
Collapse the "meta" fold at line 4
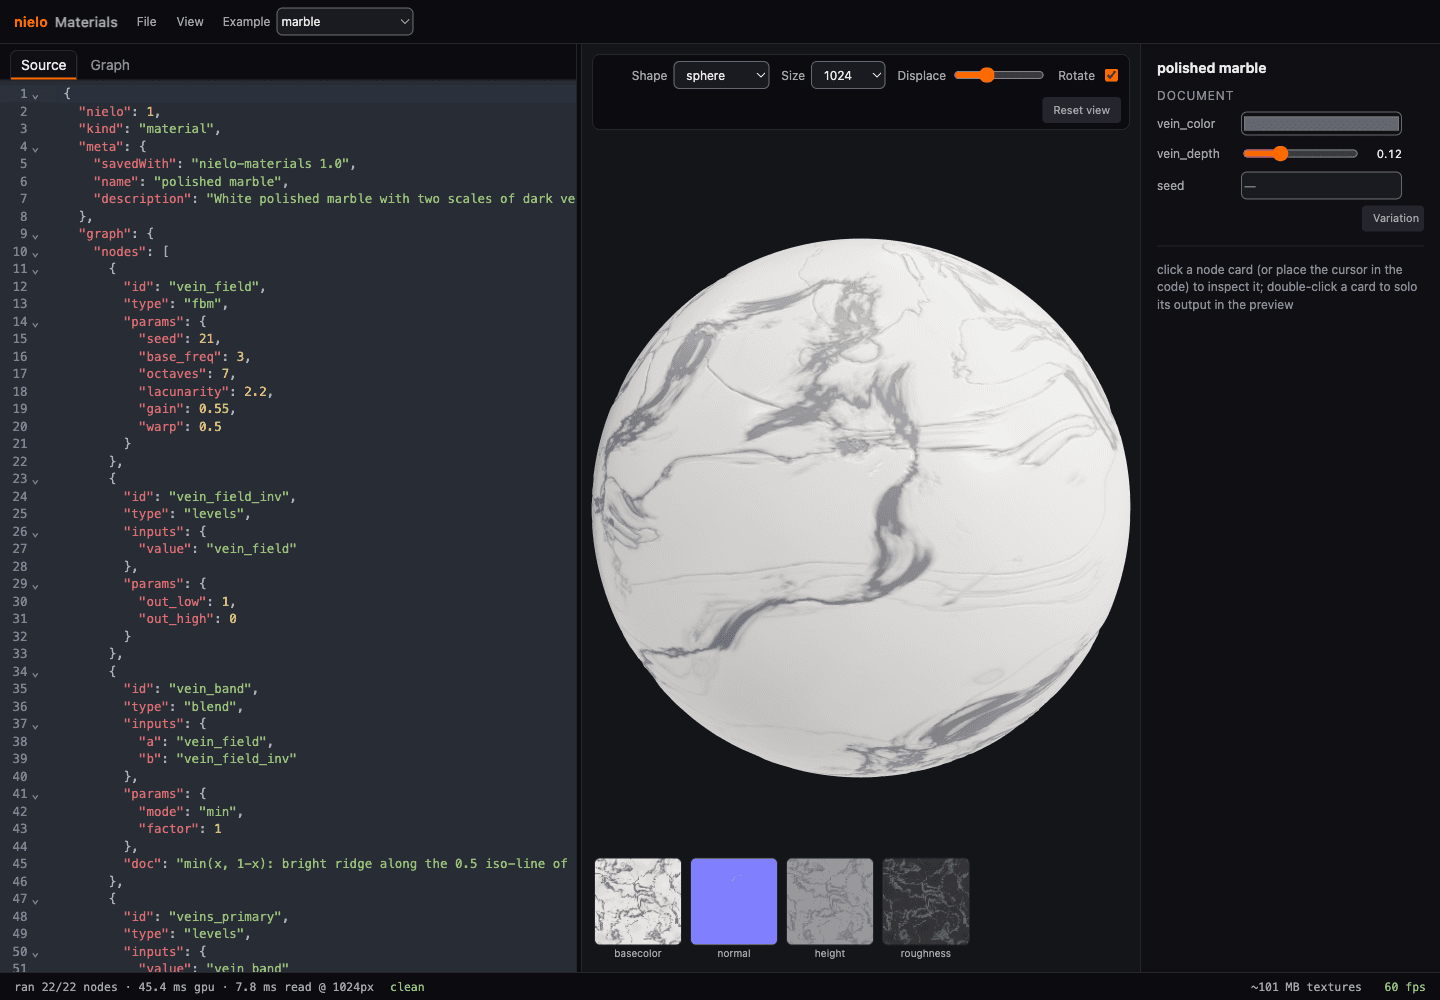(x=35, y=148)
